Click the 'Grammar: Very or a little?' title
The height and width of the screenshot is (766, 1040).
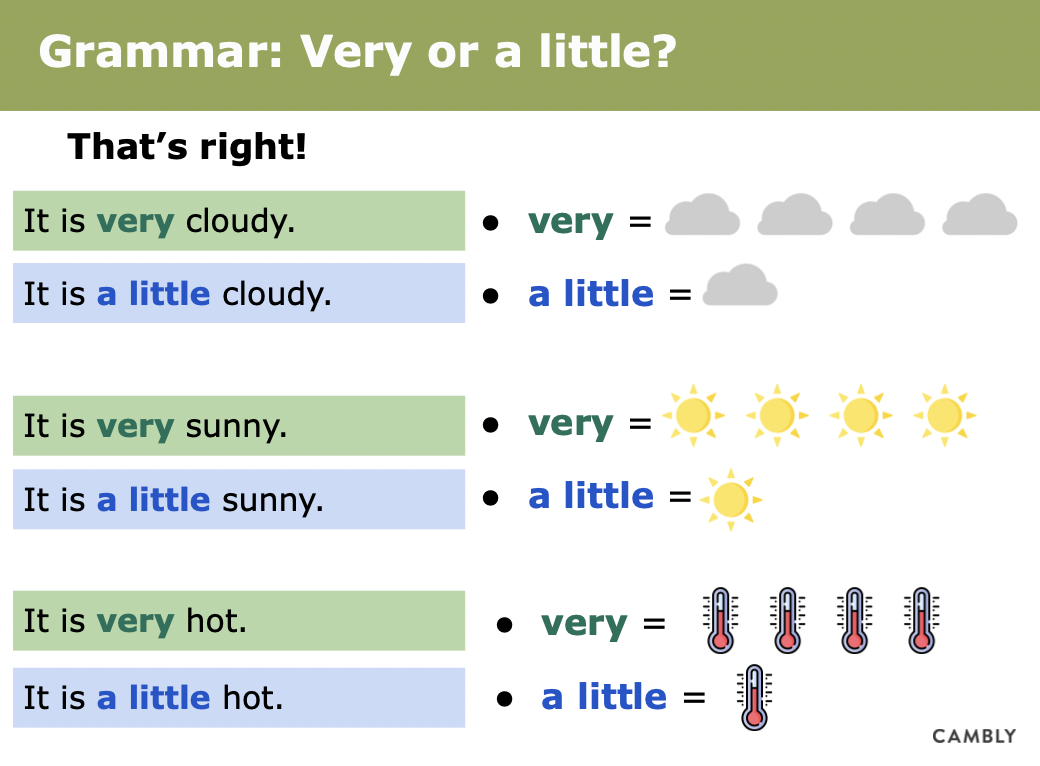pyautogui.click(x=357, y=52)
